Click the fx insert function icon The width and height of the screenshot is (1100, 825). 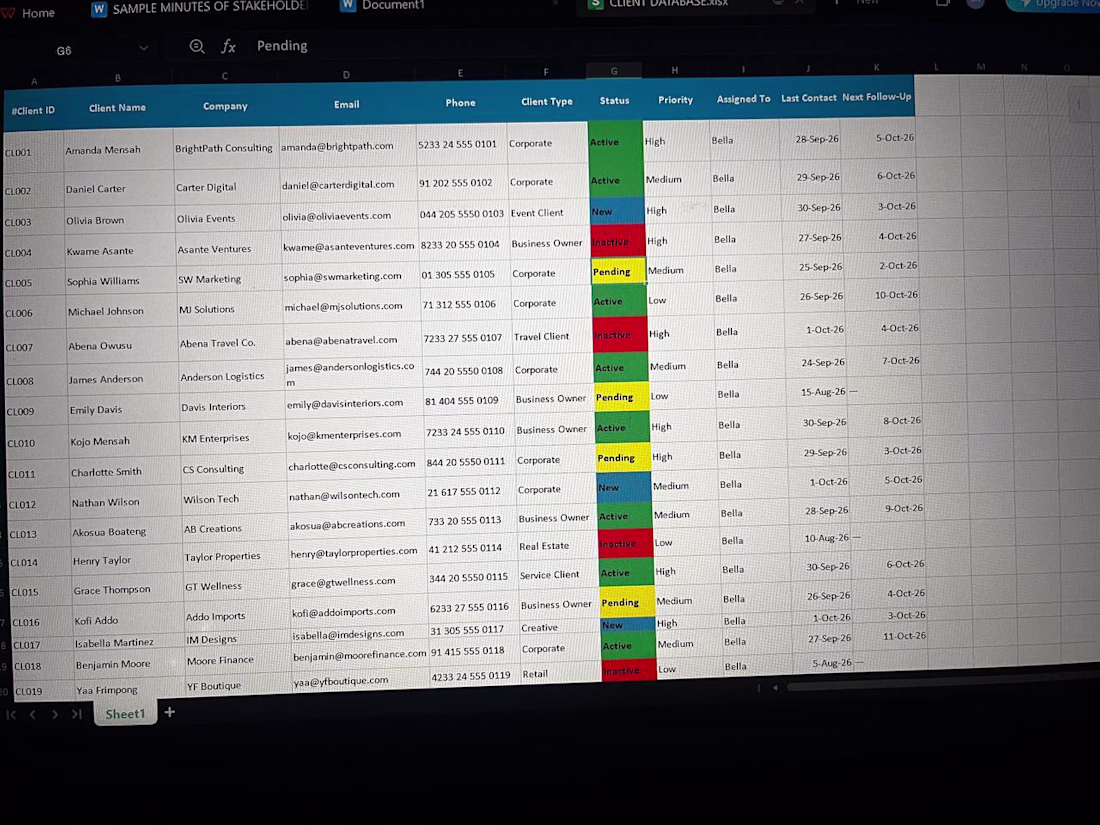point(228,46)
